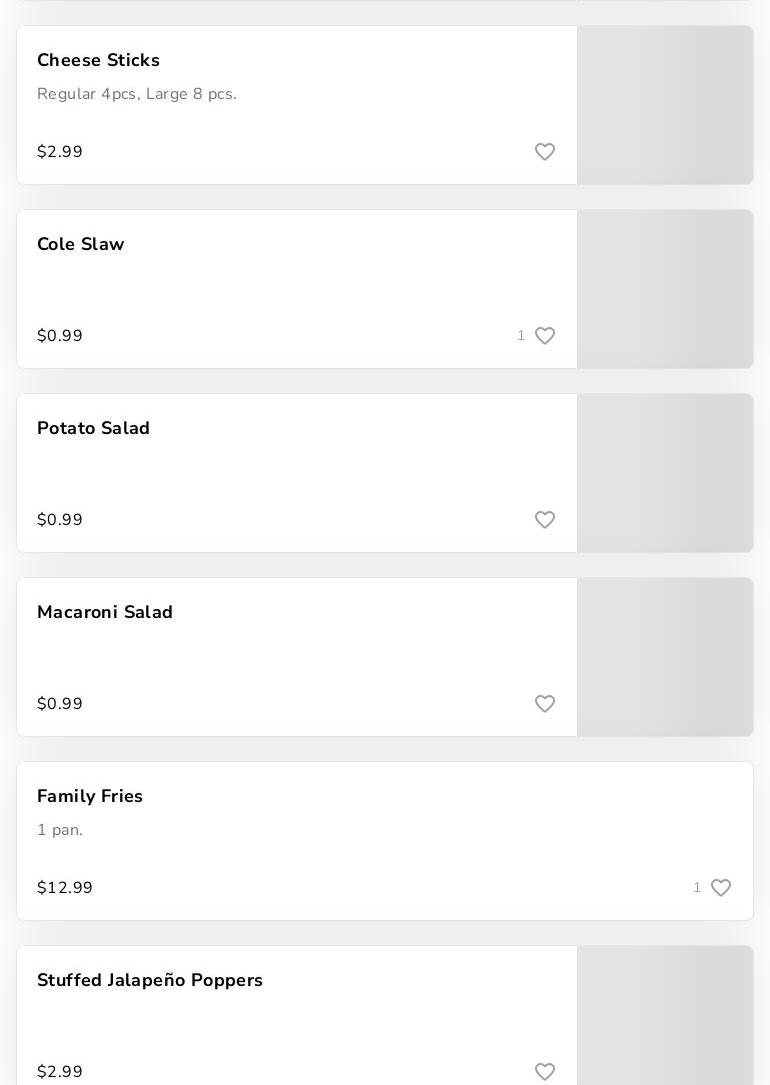The image size is (770, 1085).
Task: Open the Cheese Sticks menu item
Action: pos(98,61)
